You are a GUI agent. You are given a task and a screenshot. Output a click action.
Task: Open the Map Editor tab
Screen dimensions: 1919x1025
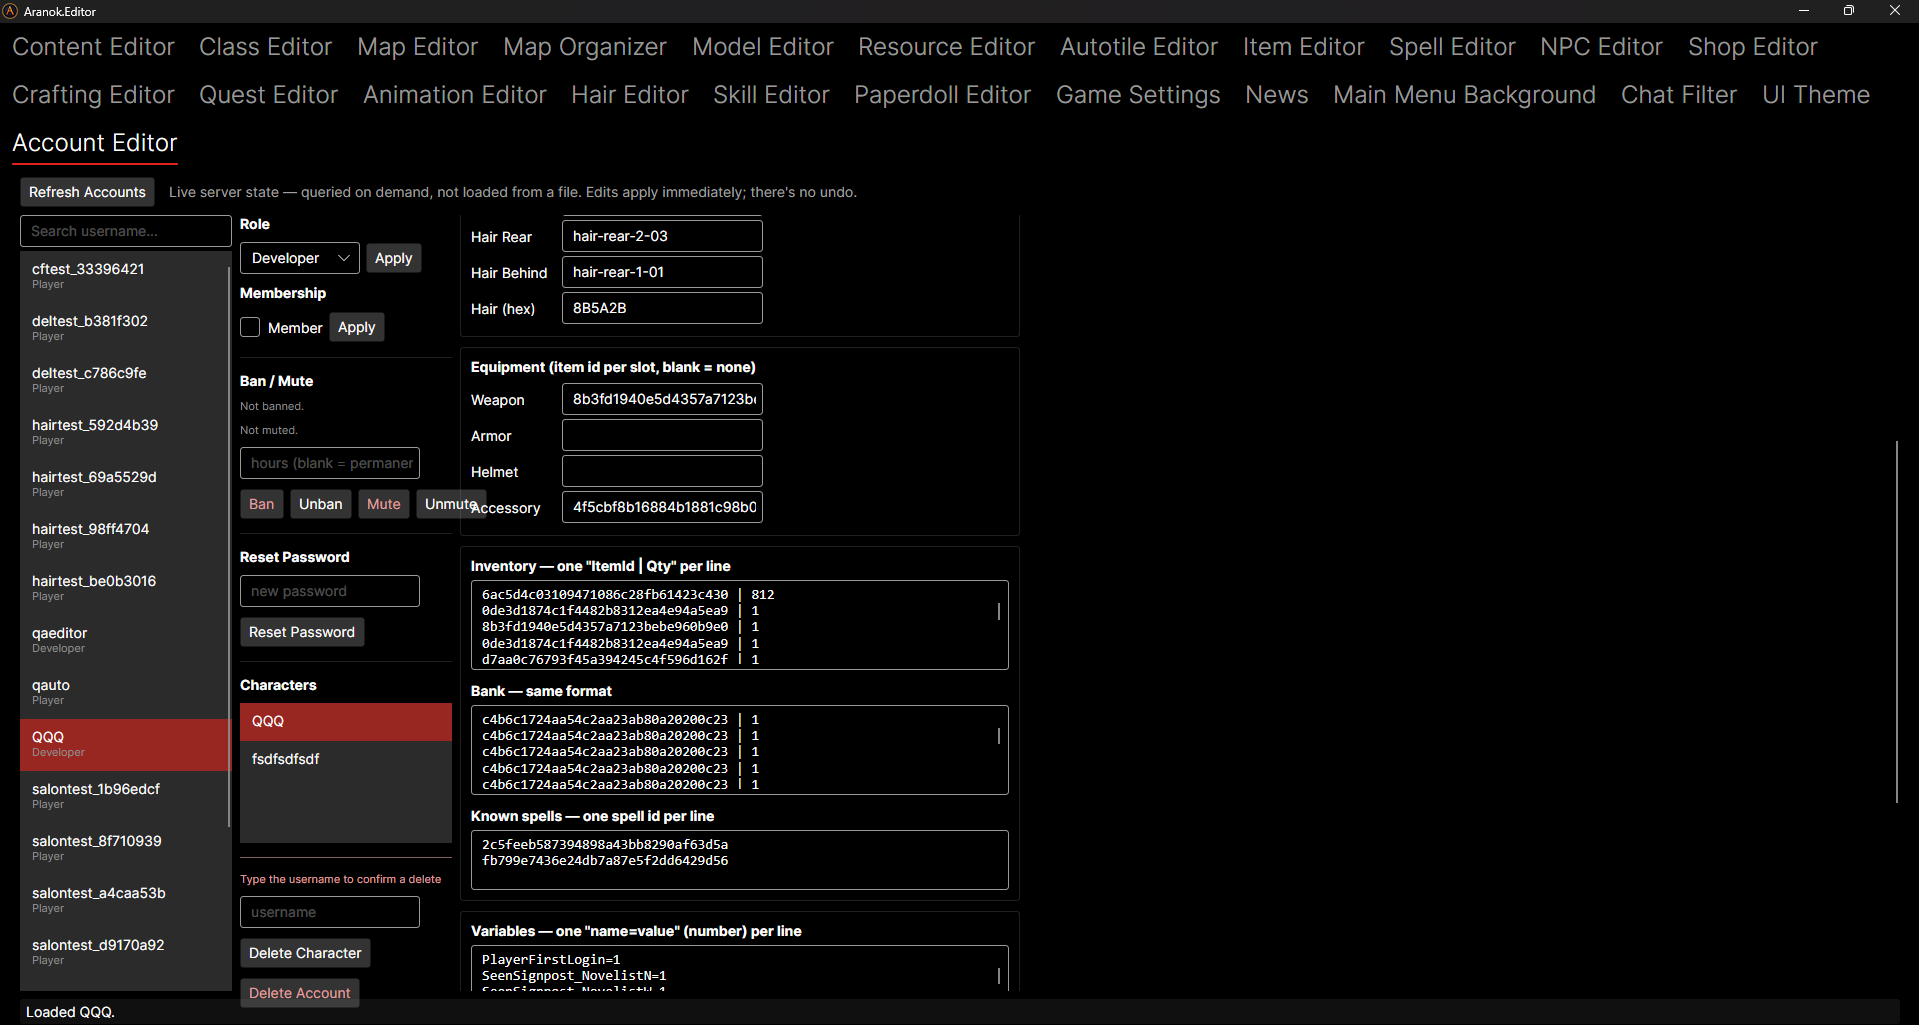(x=417, y=47)
